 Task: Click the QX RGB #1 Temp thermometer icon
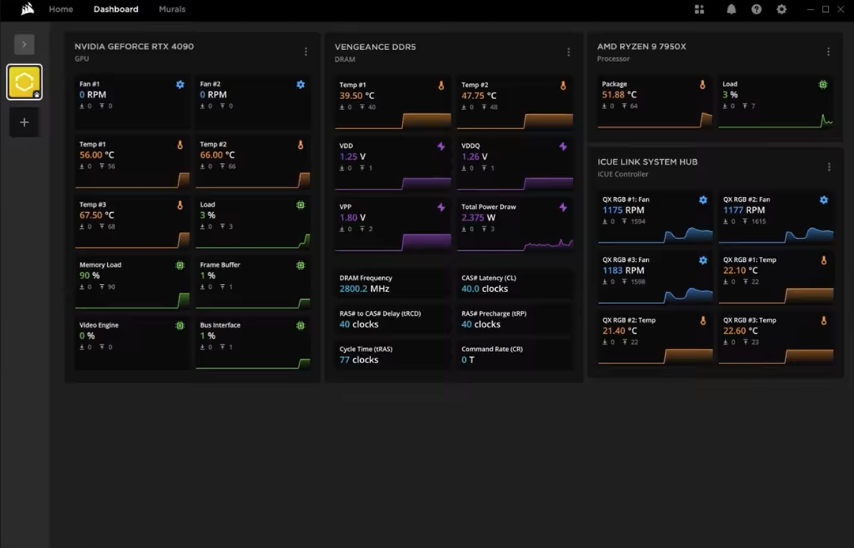click(824, 261)
